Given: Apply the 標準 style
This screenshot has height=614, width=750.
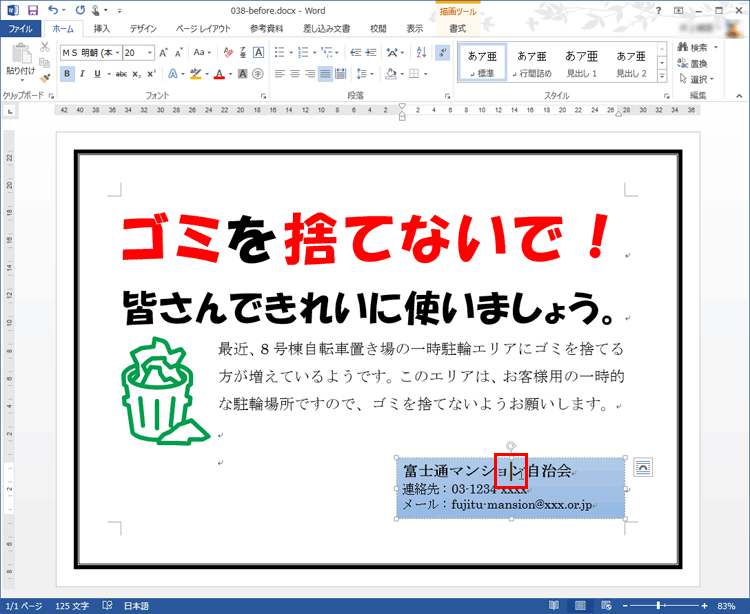Looking at the screenshot, I should [x=482, y=63].
